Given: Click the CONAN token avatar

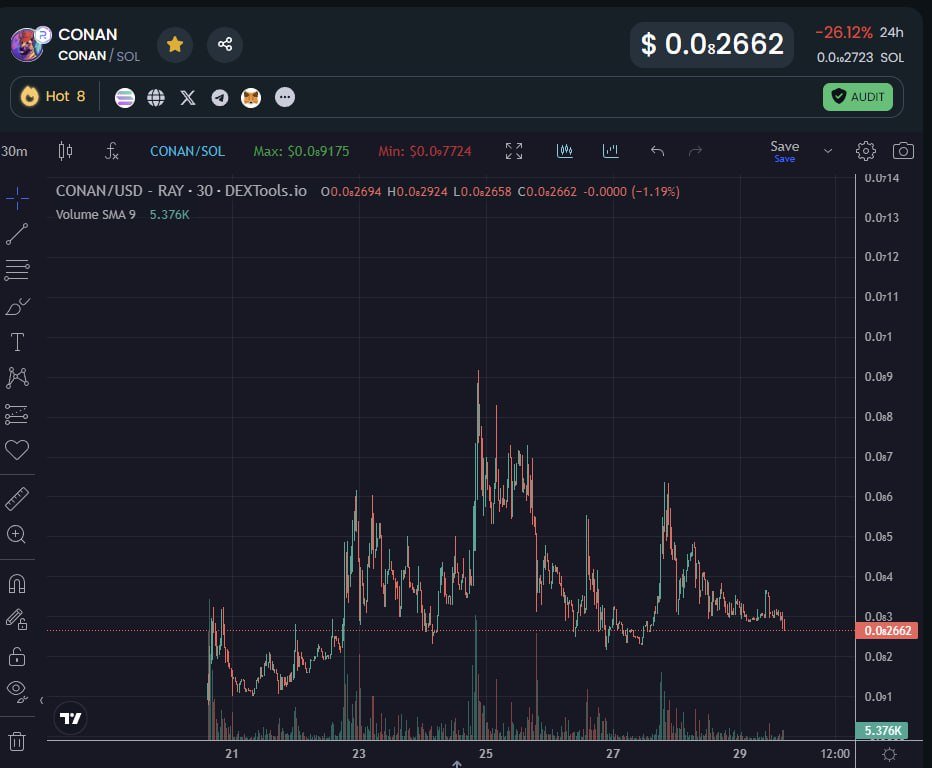Looking at the screenshot, I should [x=27, y=45].
